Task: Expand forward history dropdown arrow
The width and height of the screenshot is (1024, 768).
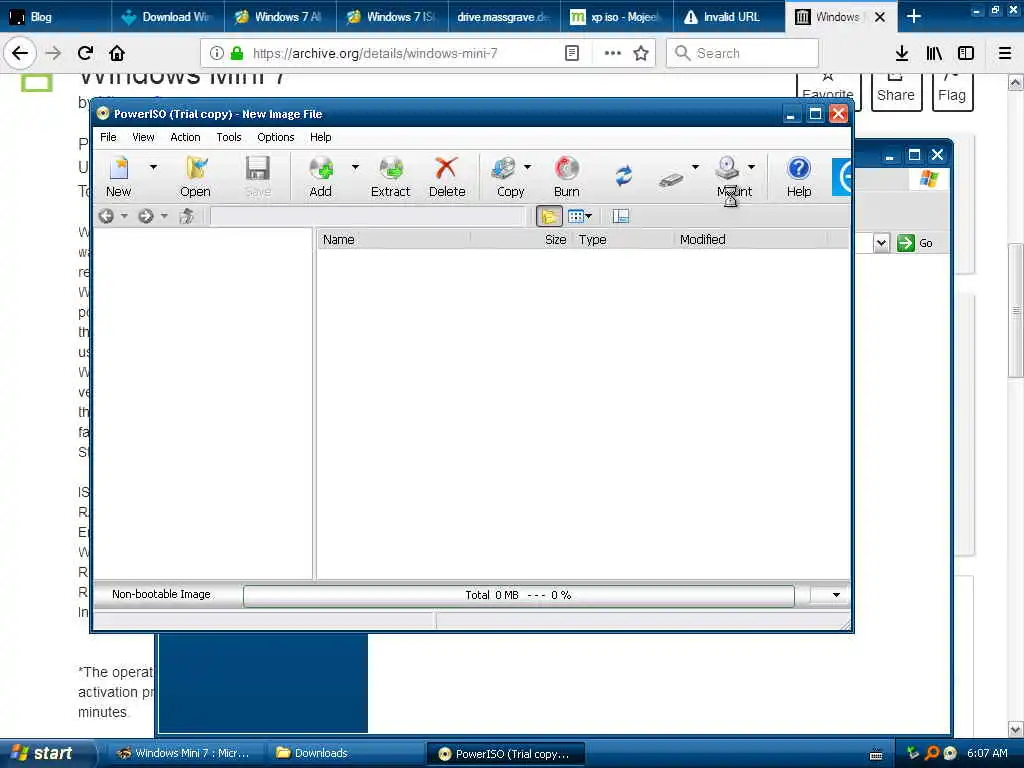Action: pyautogui.click(x=164, y=216)
